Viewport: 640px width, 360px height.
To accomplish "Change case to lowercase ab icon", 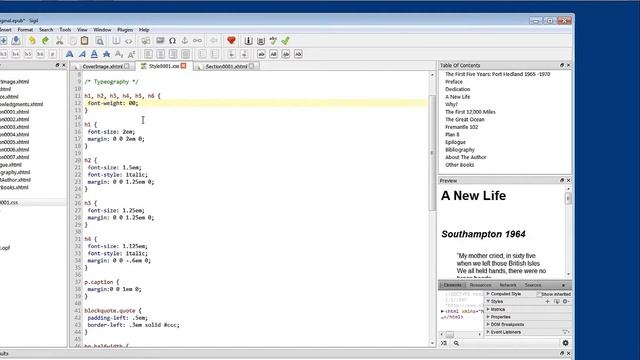I will [261, 54].
